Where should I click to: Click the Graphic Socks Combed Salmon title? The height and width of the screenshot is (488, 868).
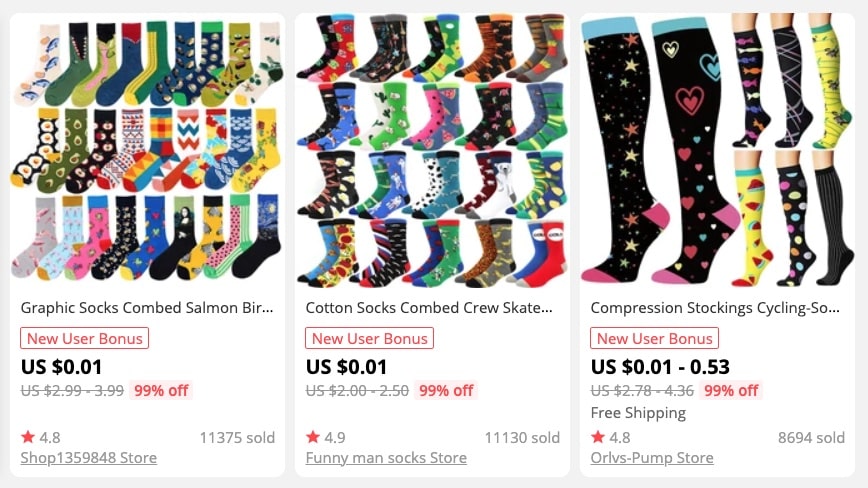[x=147, y=308]
